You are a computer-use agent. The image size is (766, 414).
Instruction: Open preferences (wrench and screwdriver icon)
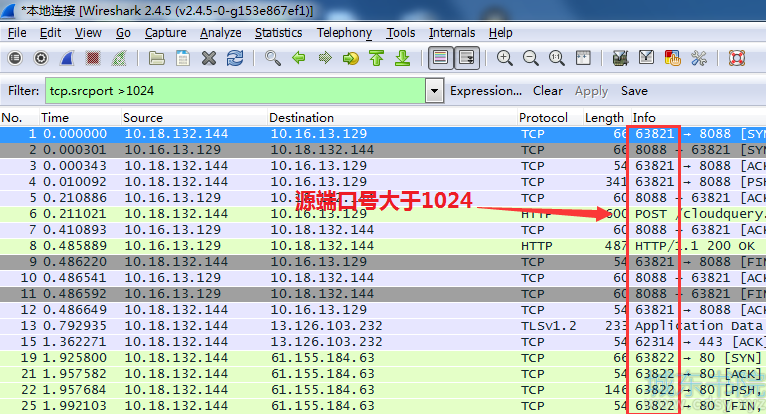[699, 59]
